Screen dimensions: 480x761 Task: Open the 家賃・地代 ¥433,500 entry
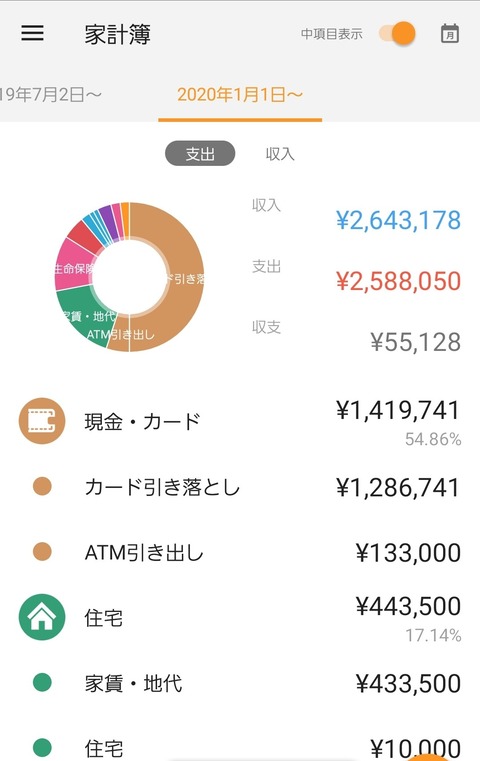(240, 683)
